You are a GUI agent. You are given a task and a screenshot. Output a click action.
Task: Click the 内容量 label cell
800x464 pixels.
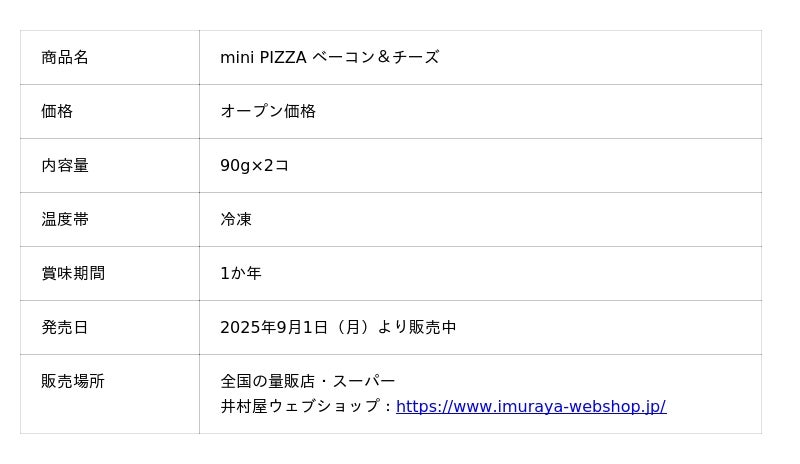[x=65, y=165]
